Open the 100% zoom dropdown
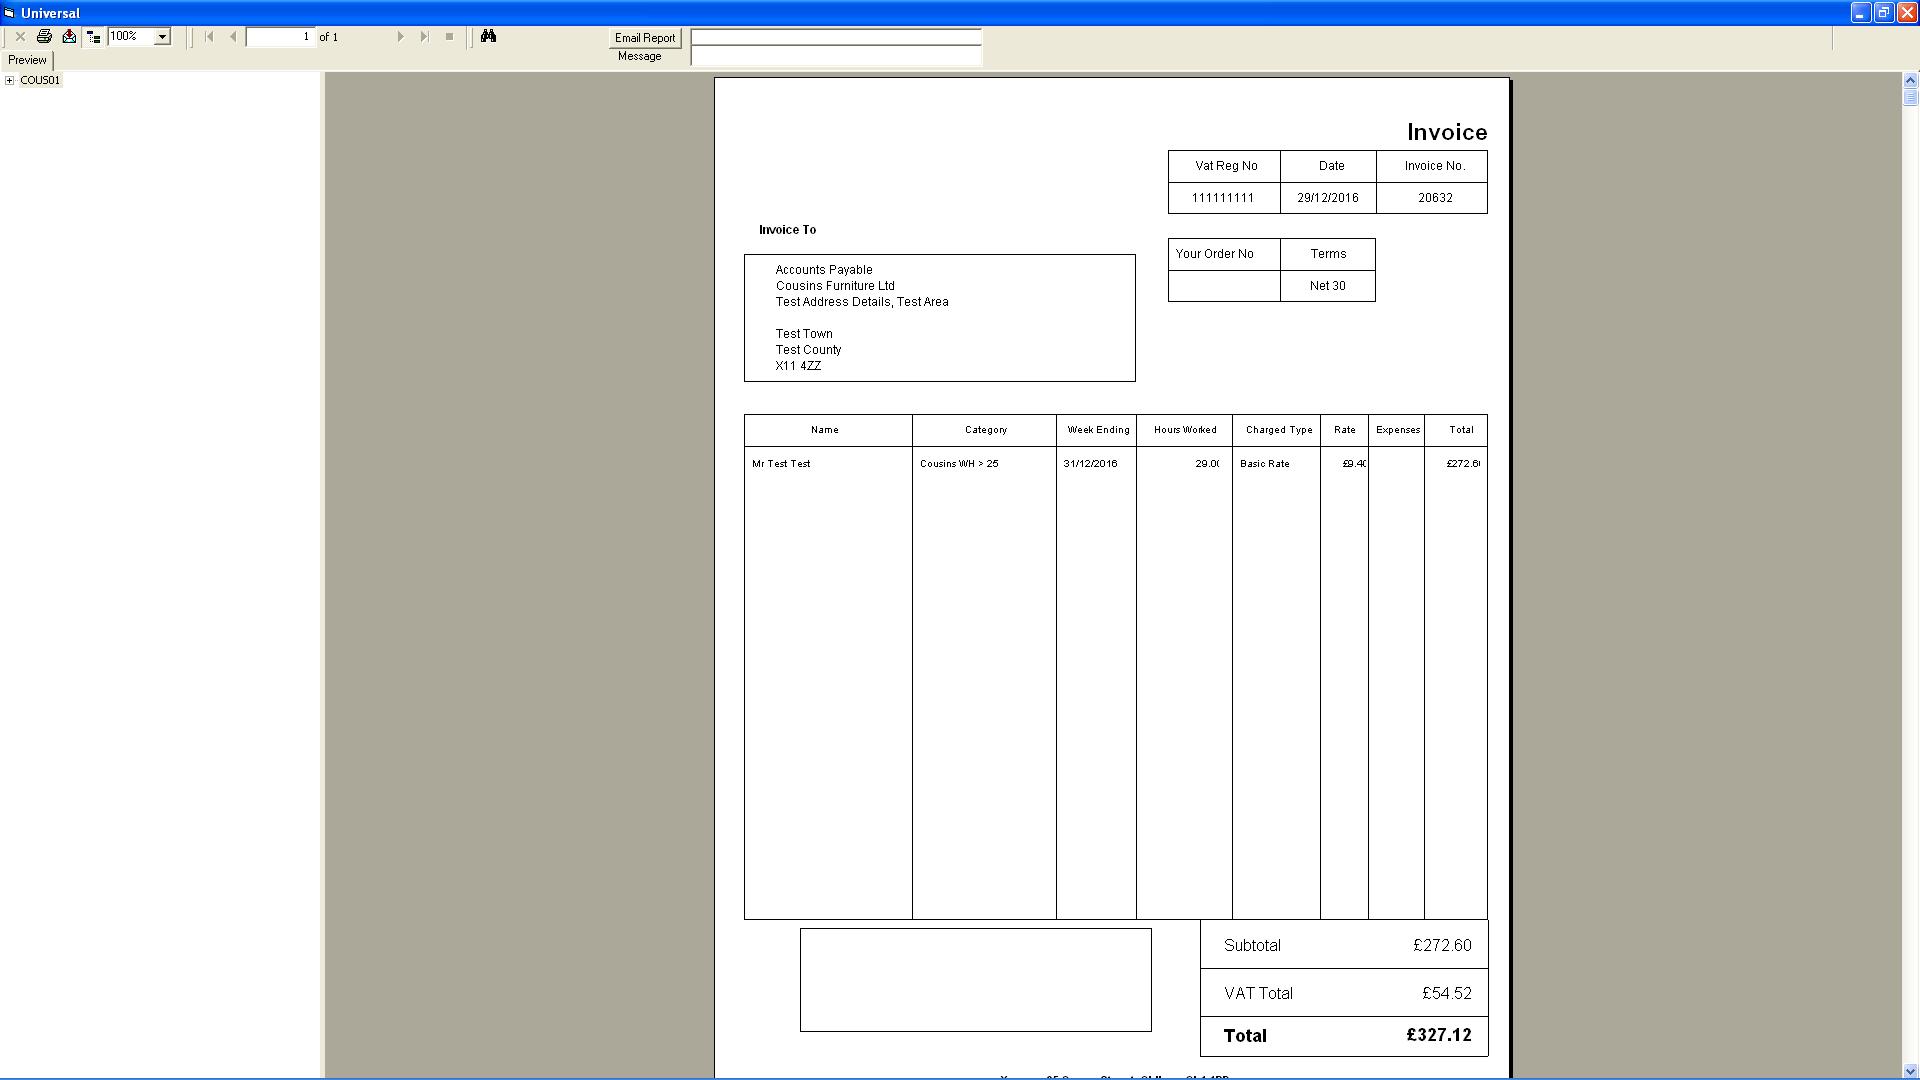1920x1080 pixels. pos(162,37)
